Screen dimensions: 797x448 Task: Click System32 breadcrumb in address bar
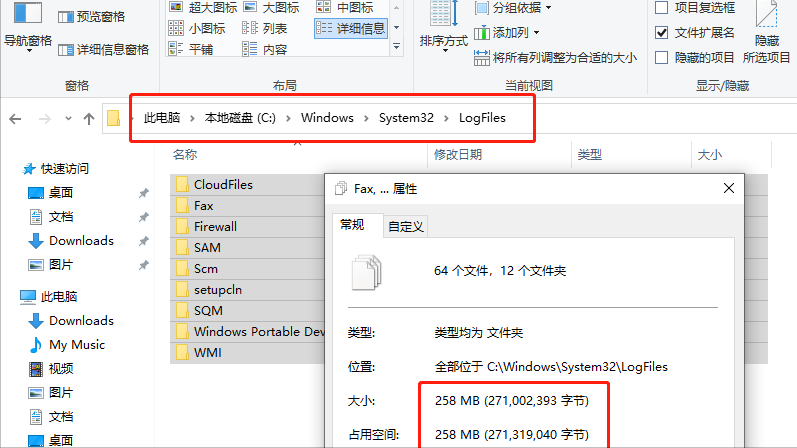point(406,118)
